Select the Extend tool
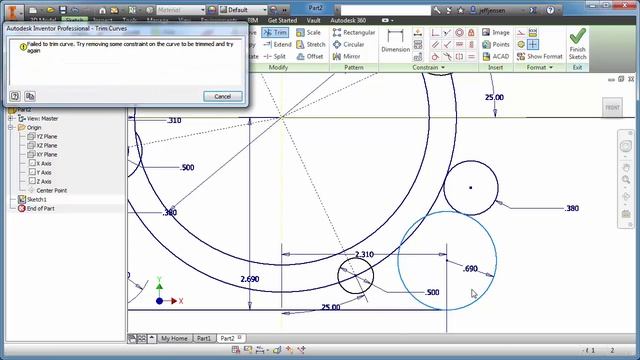The image size is (640, 360). coord(278,44)
